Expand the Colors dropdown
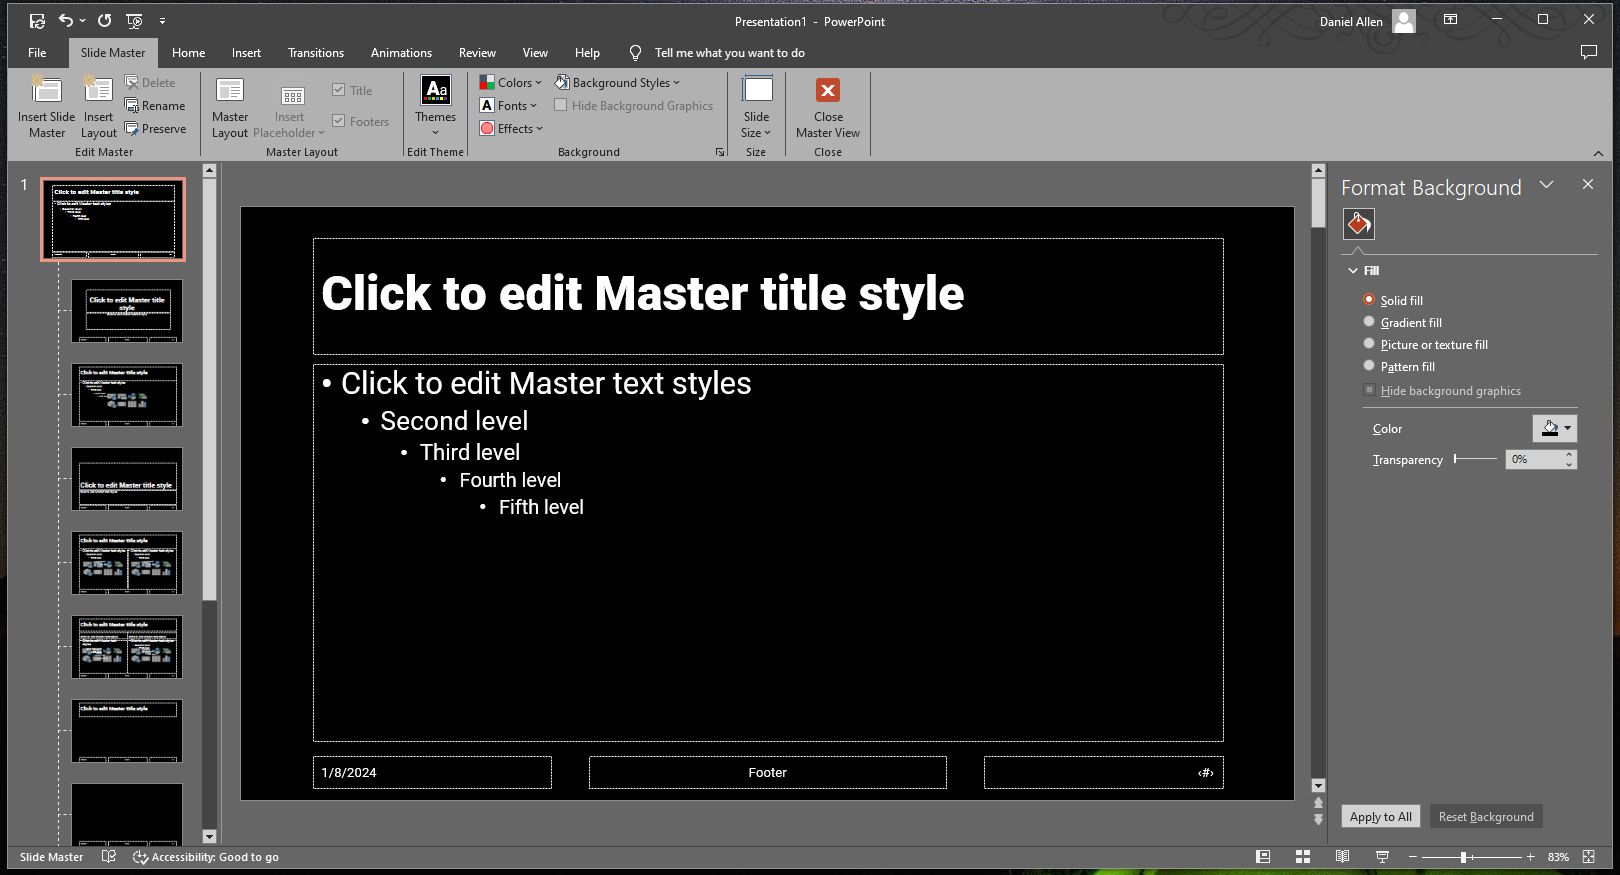1620x875 pixels. pyautogui.click(x=511, y=83)
